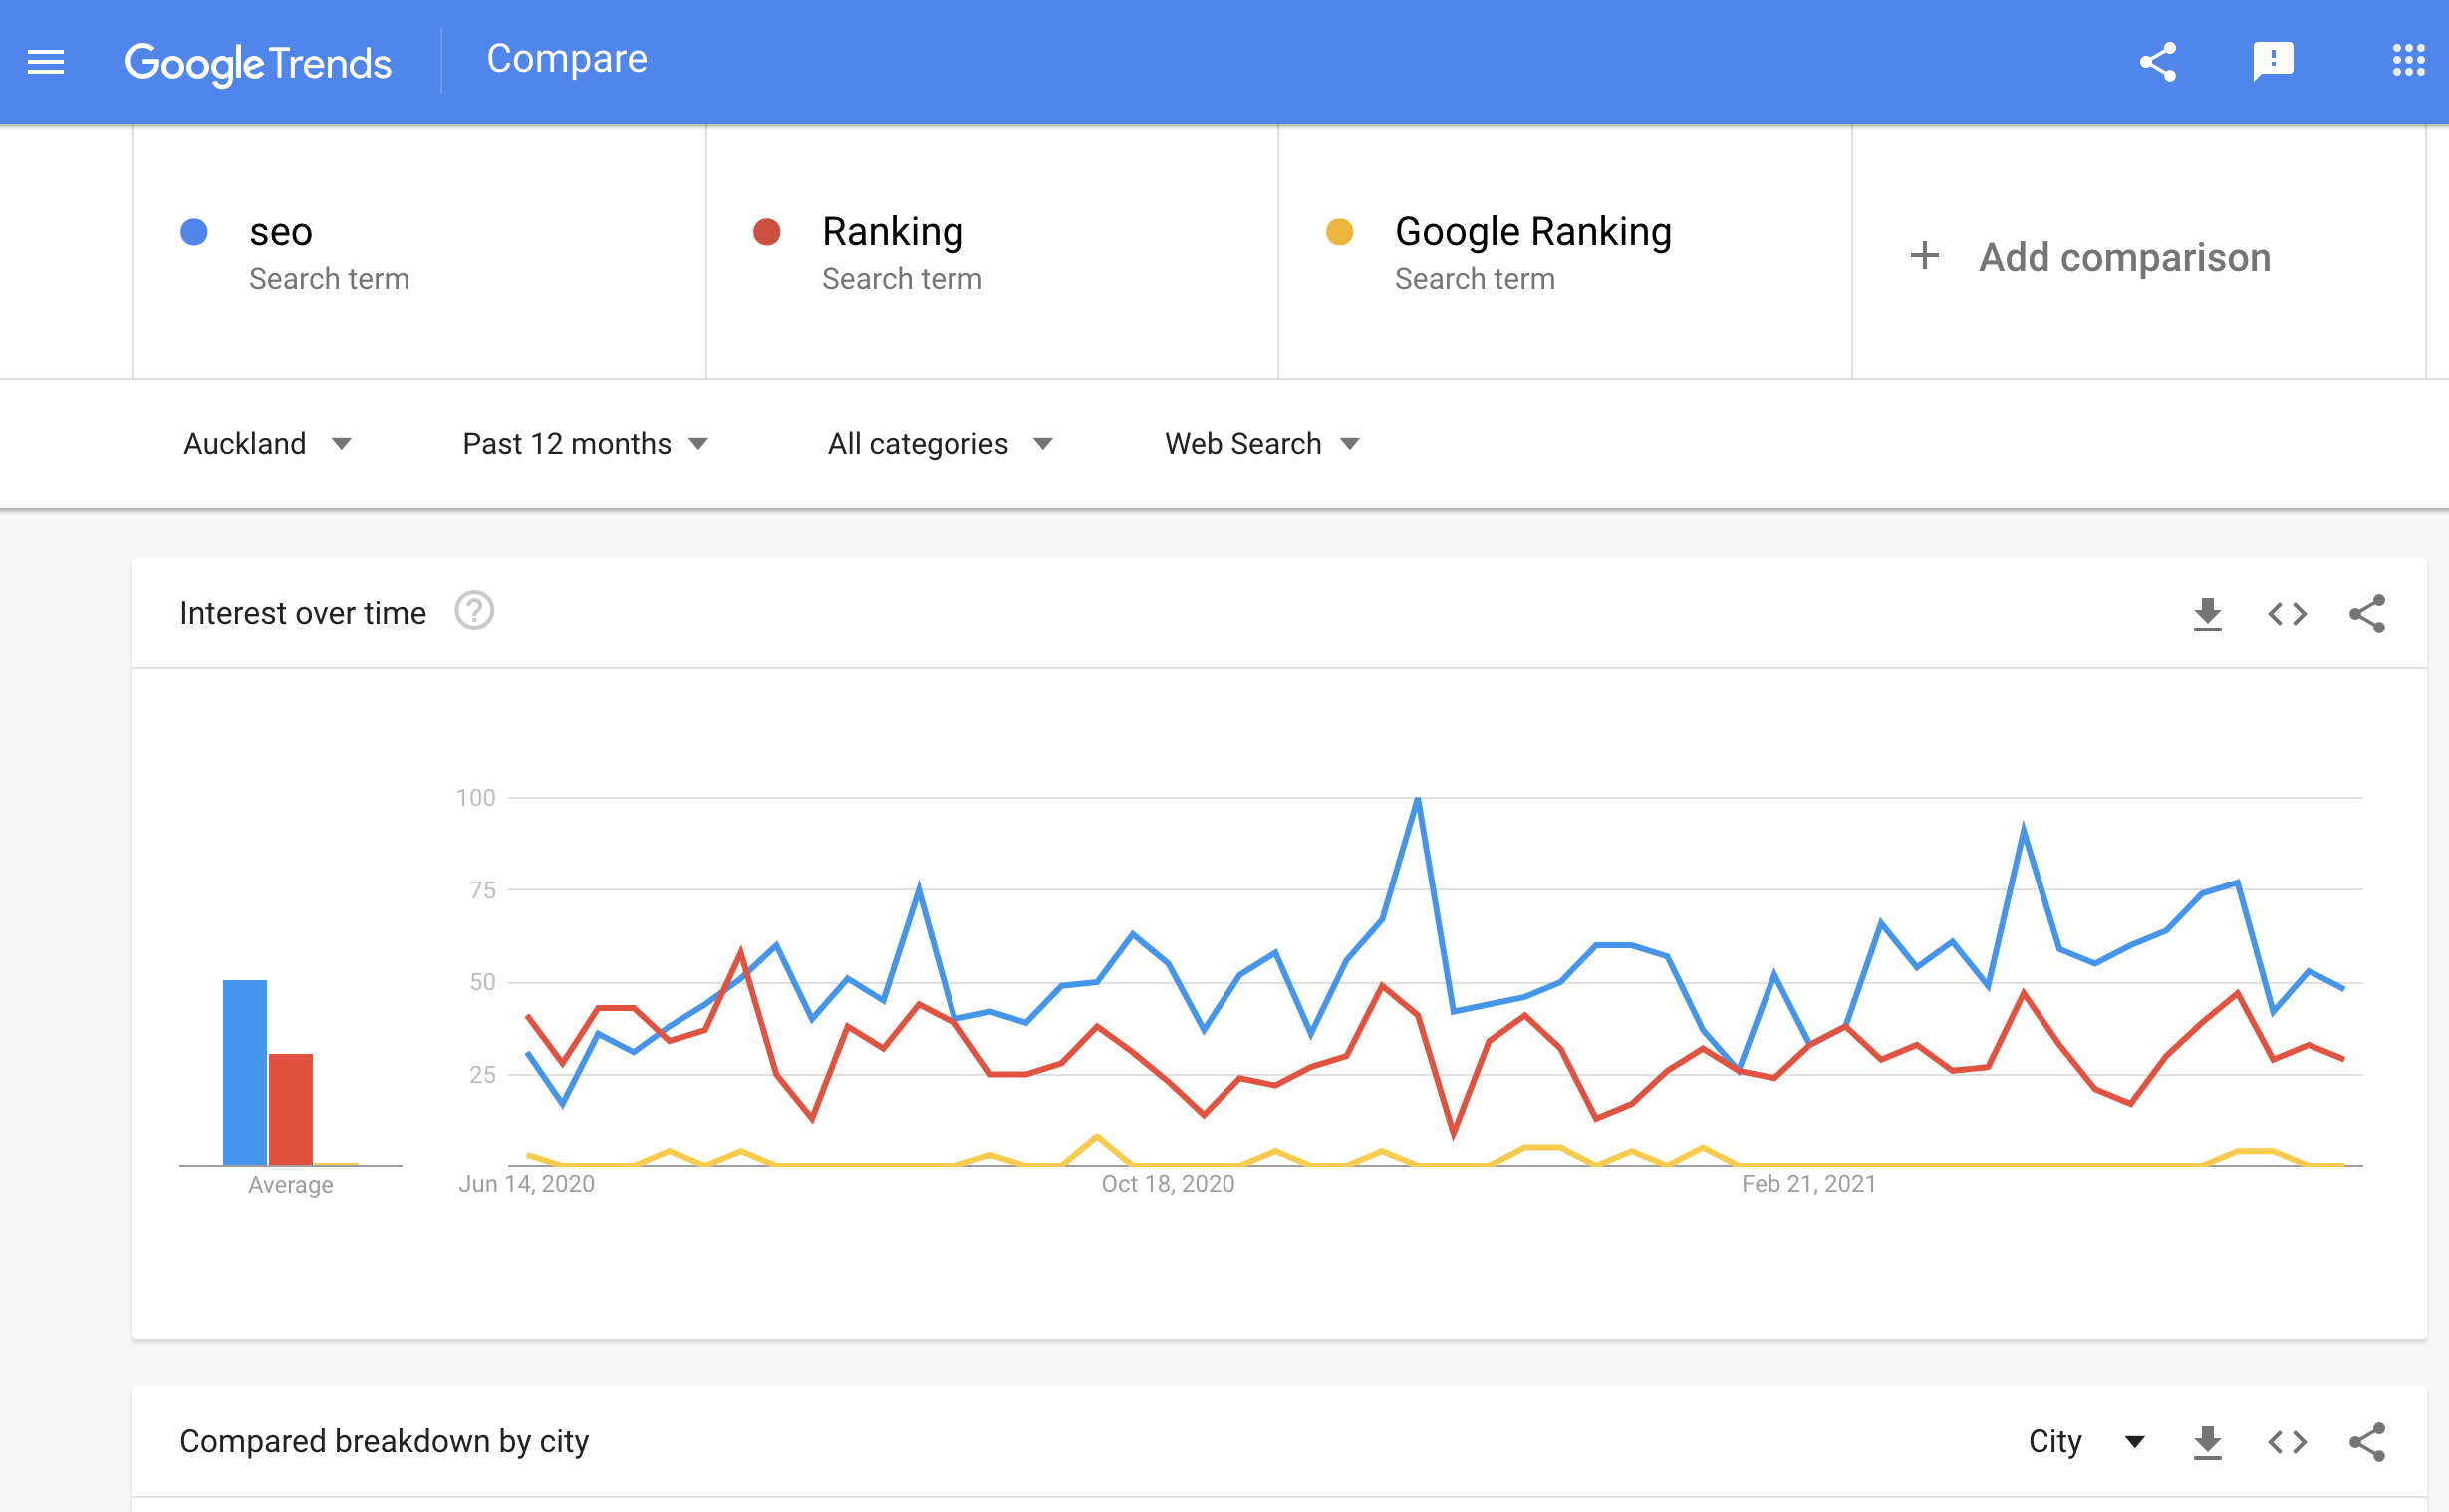Change region using the Auckland dropdown
Viewport: 2449px width, 1512px height.
[267, 443]
